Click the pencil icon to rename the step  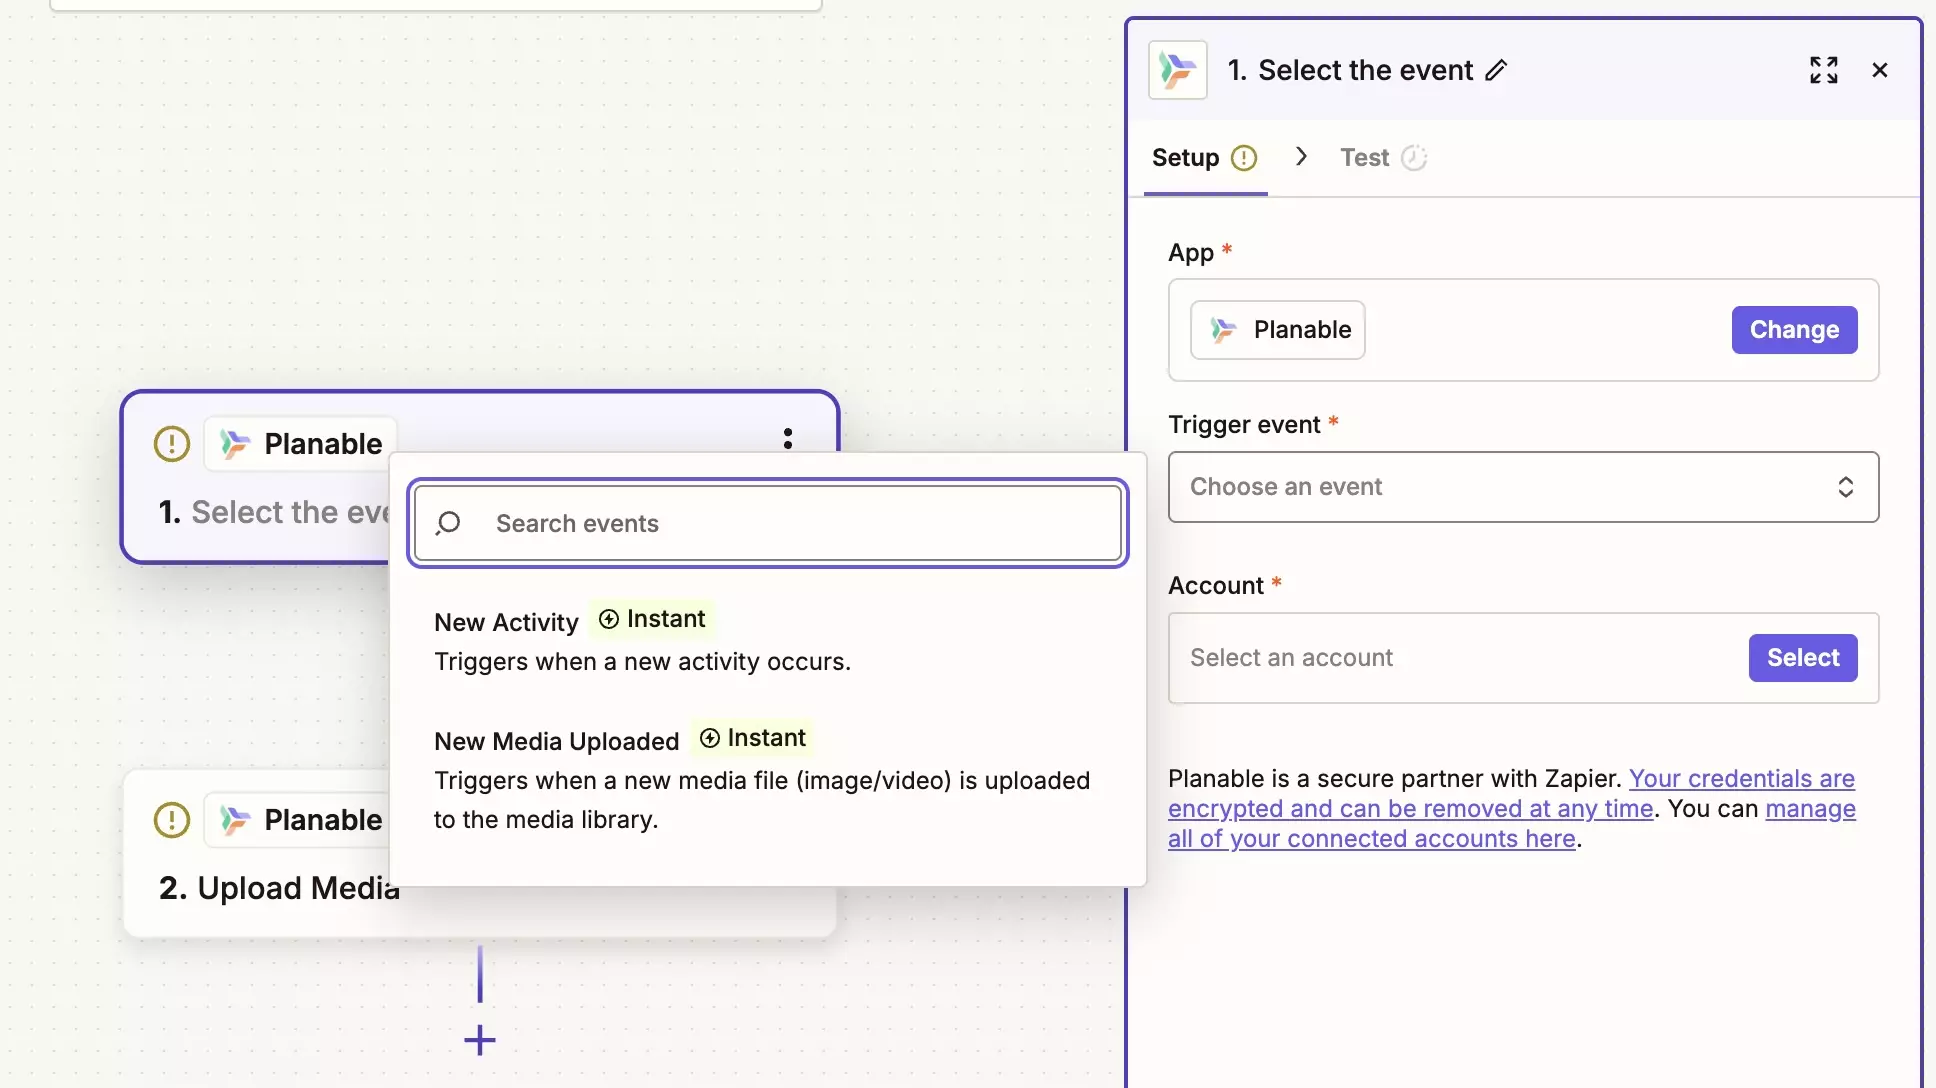[x=1496, y=70]
